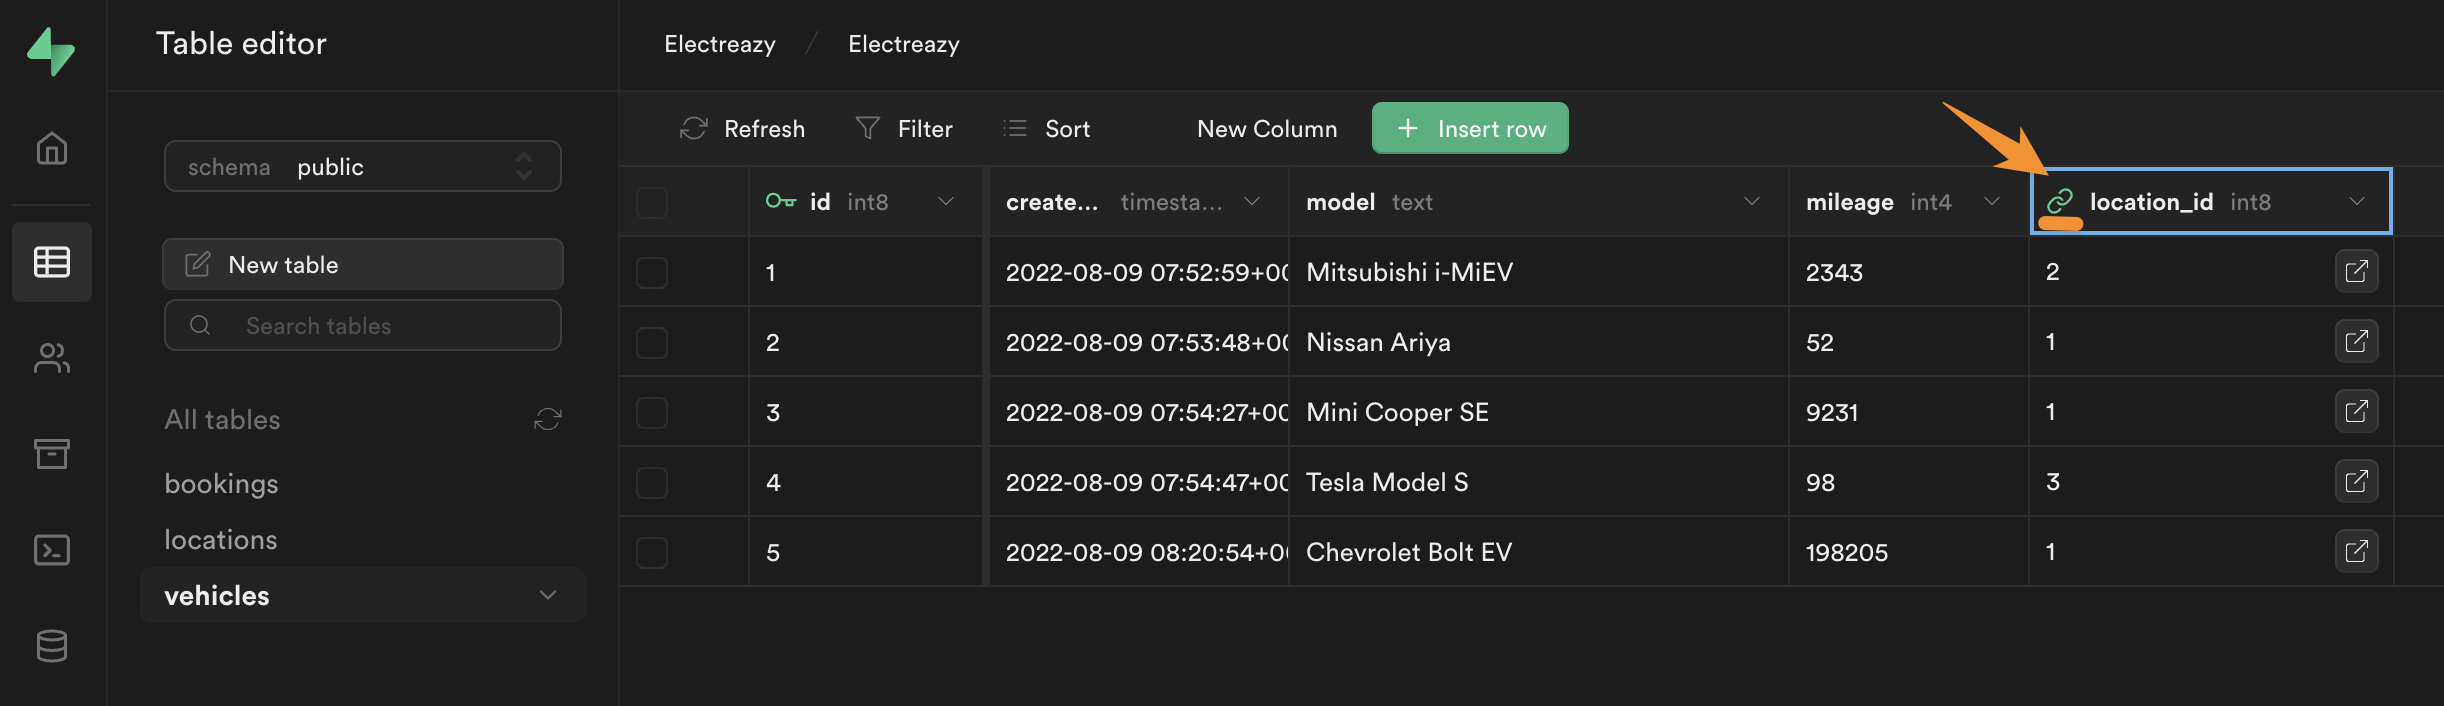Select the Mitsubishi i-MiEV row checkbox
Image resolution: width=2444 pixels, height=706 pixels.
tap(652, 273)
